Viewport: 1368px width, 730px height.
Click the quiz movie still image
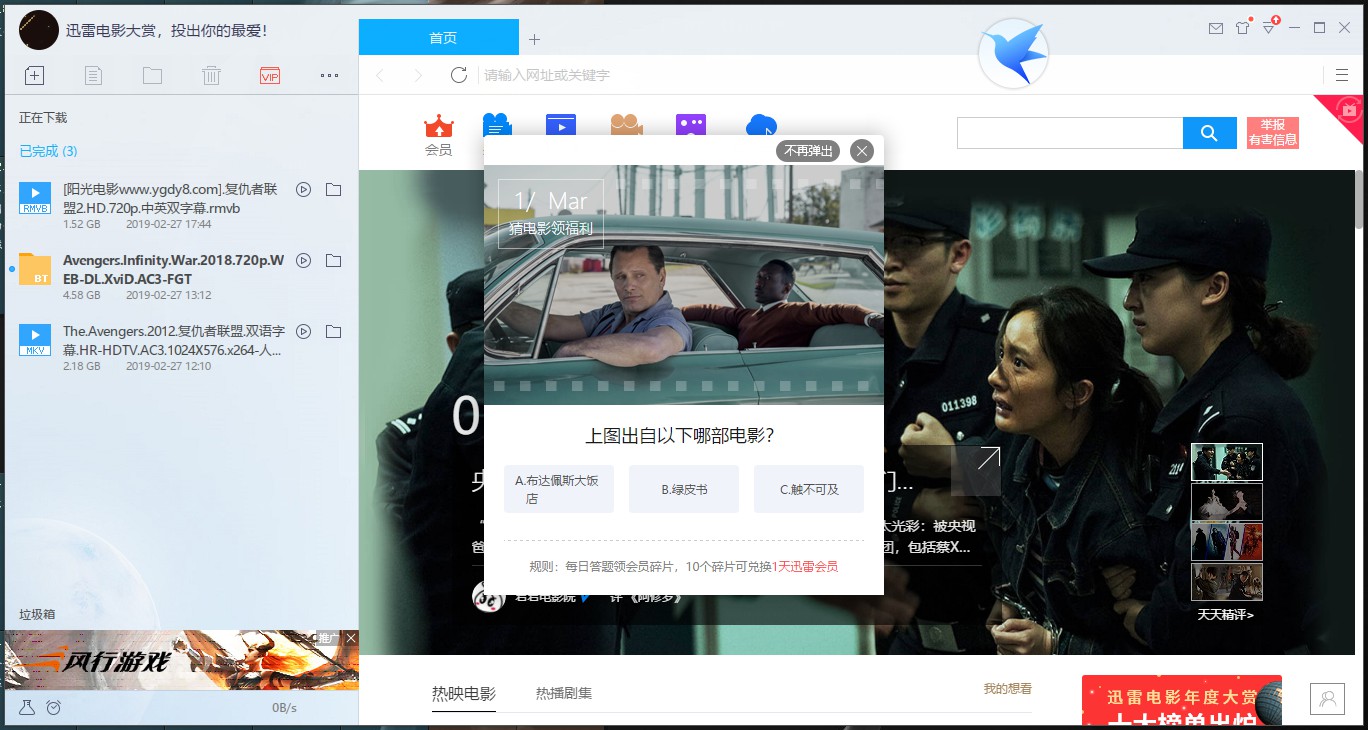(x=684, y=285)
